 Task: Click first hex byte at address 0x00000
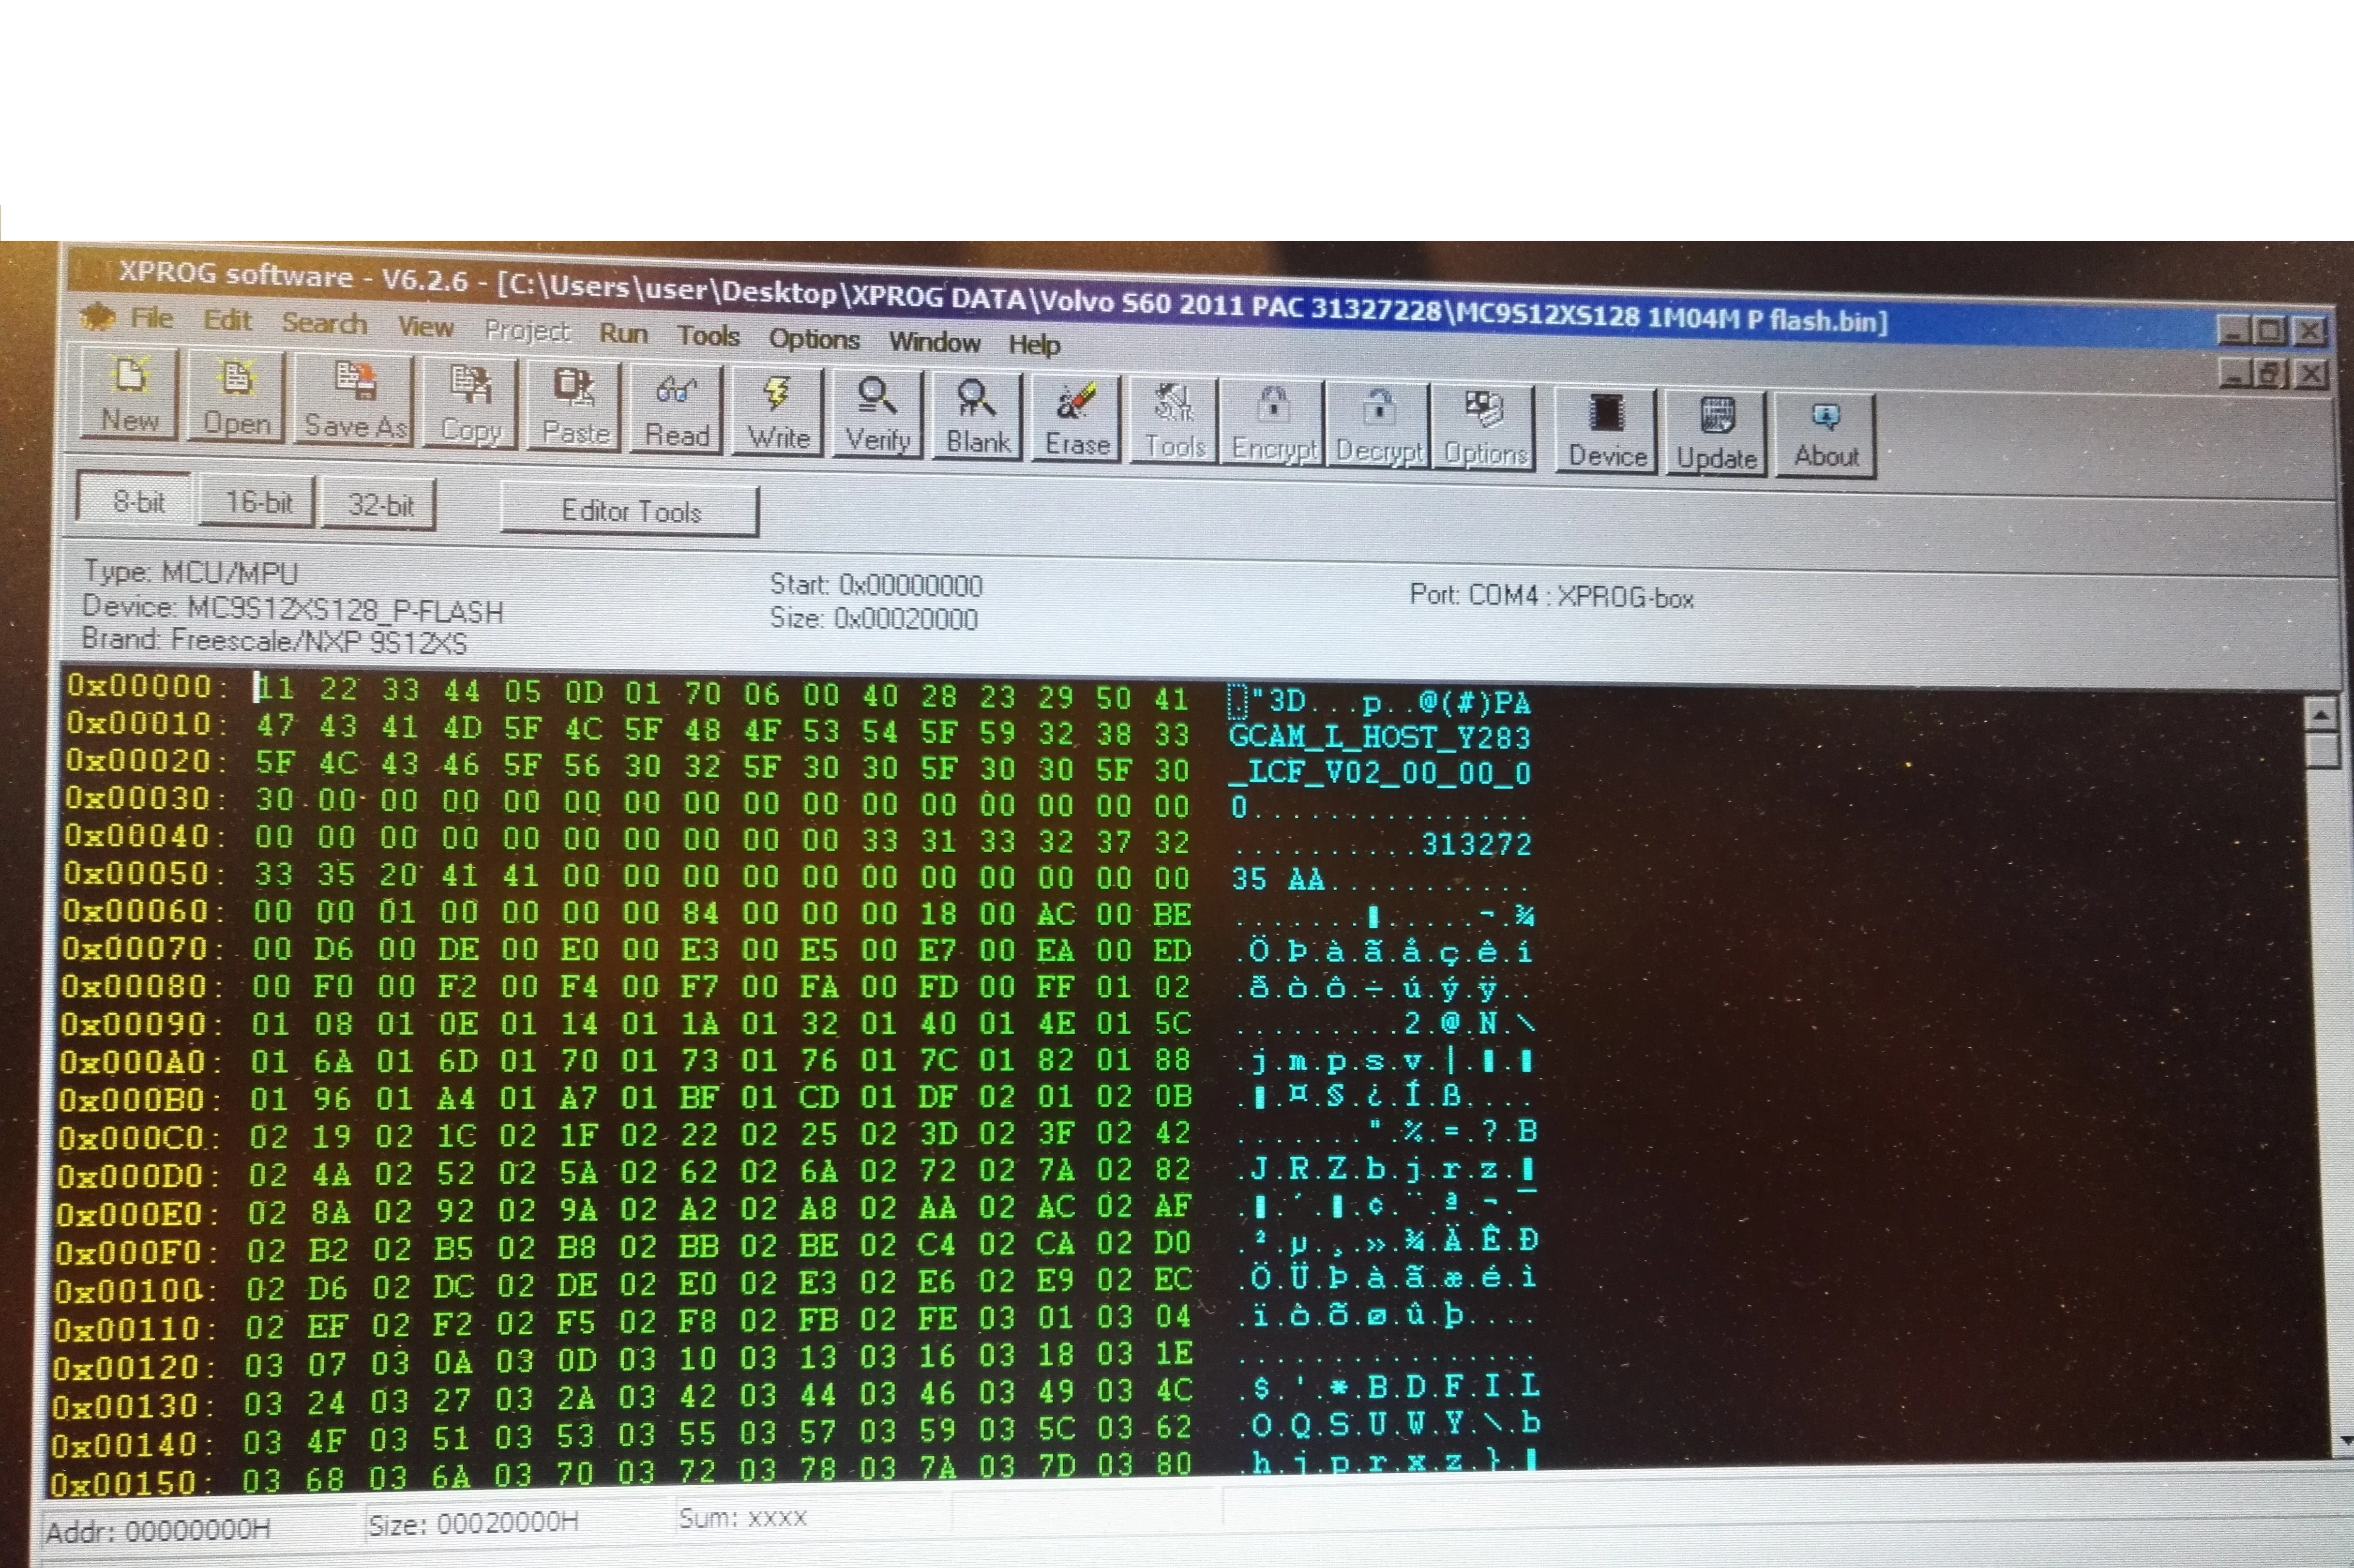275,689
